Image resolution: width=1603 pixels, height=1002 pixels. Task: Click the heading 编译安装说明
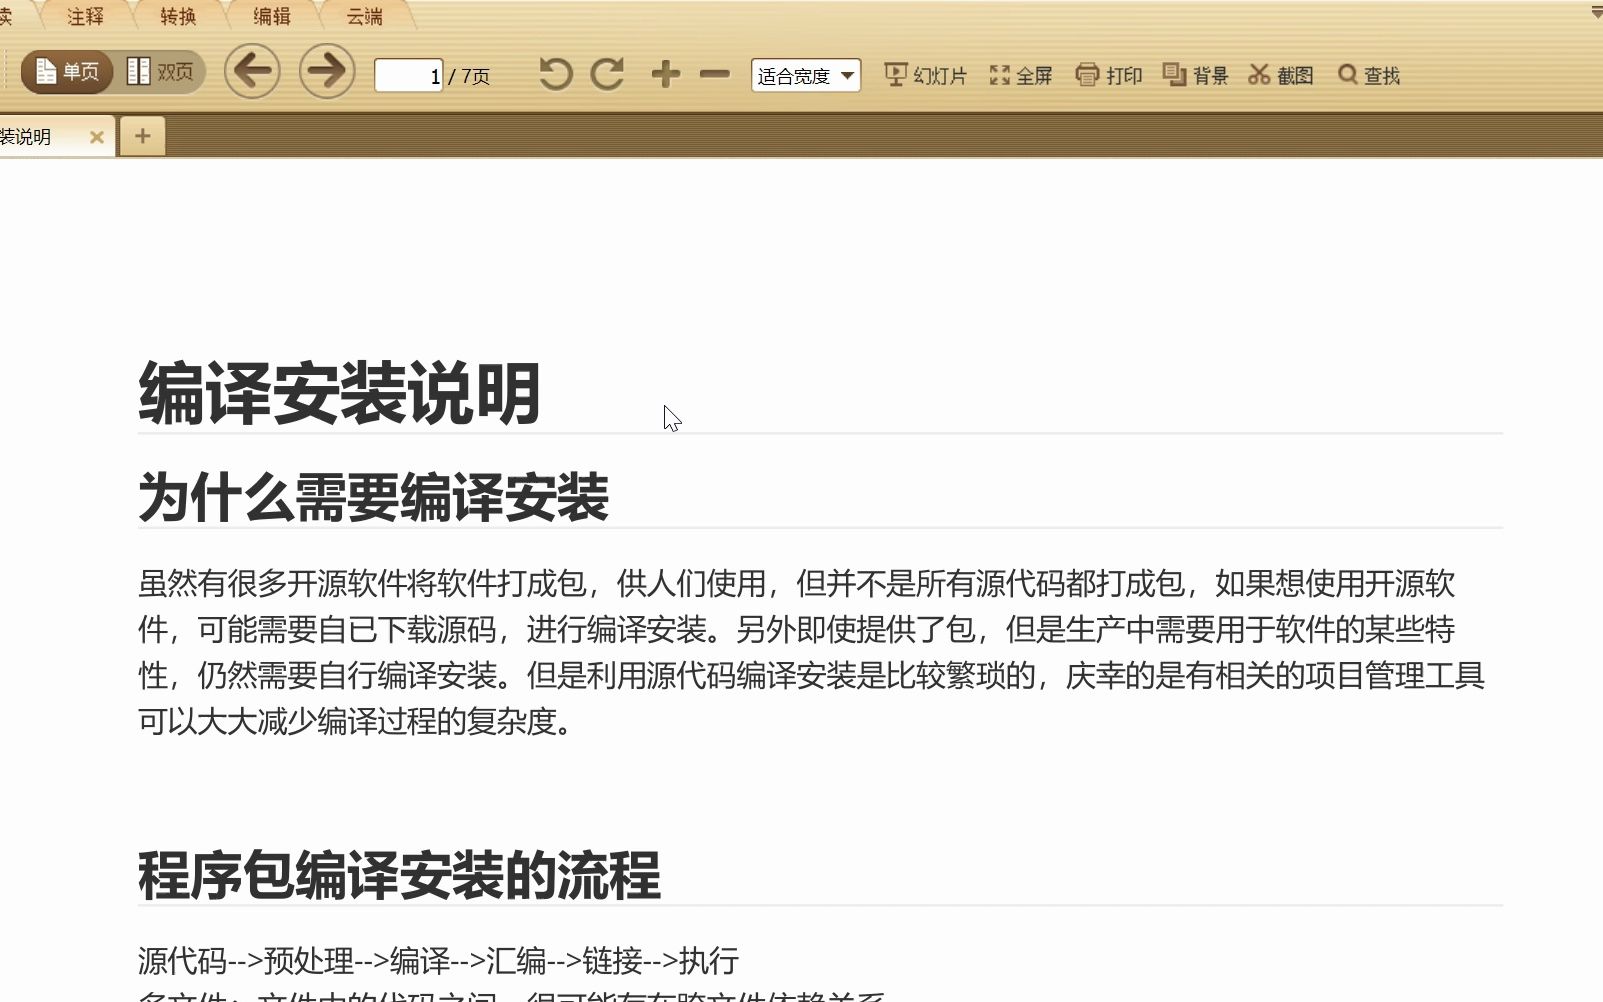[x=340, y=394]
